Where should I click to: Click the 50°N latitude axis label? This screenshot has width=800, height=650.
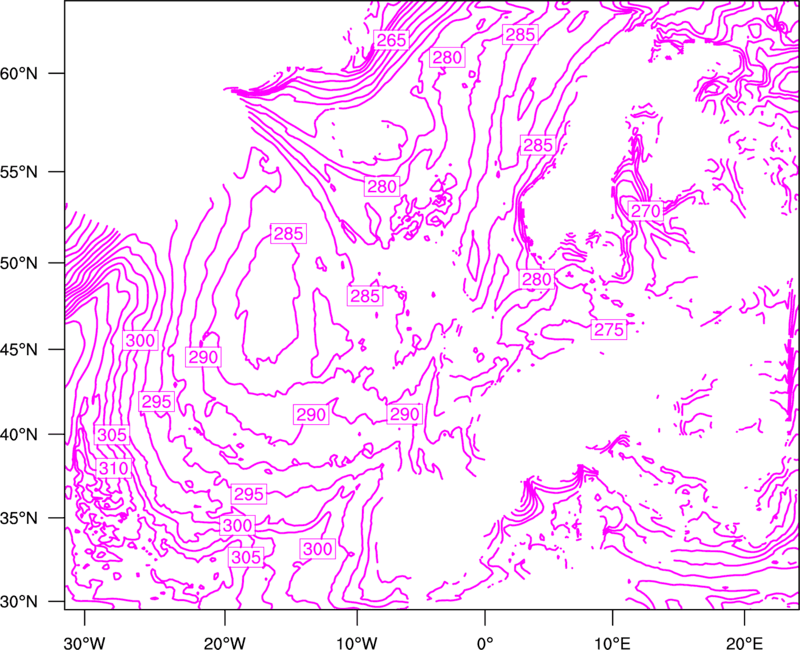19,263
